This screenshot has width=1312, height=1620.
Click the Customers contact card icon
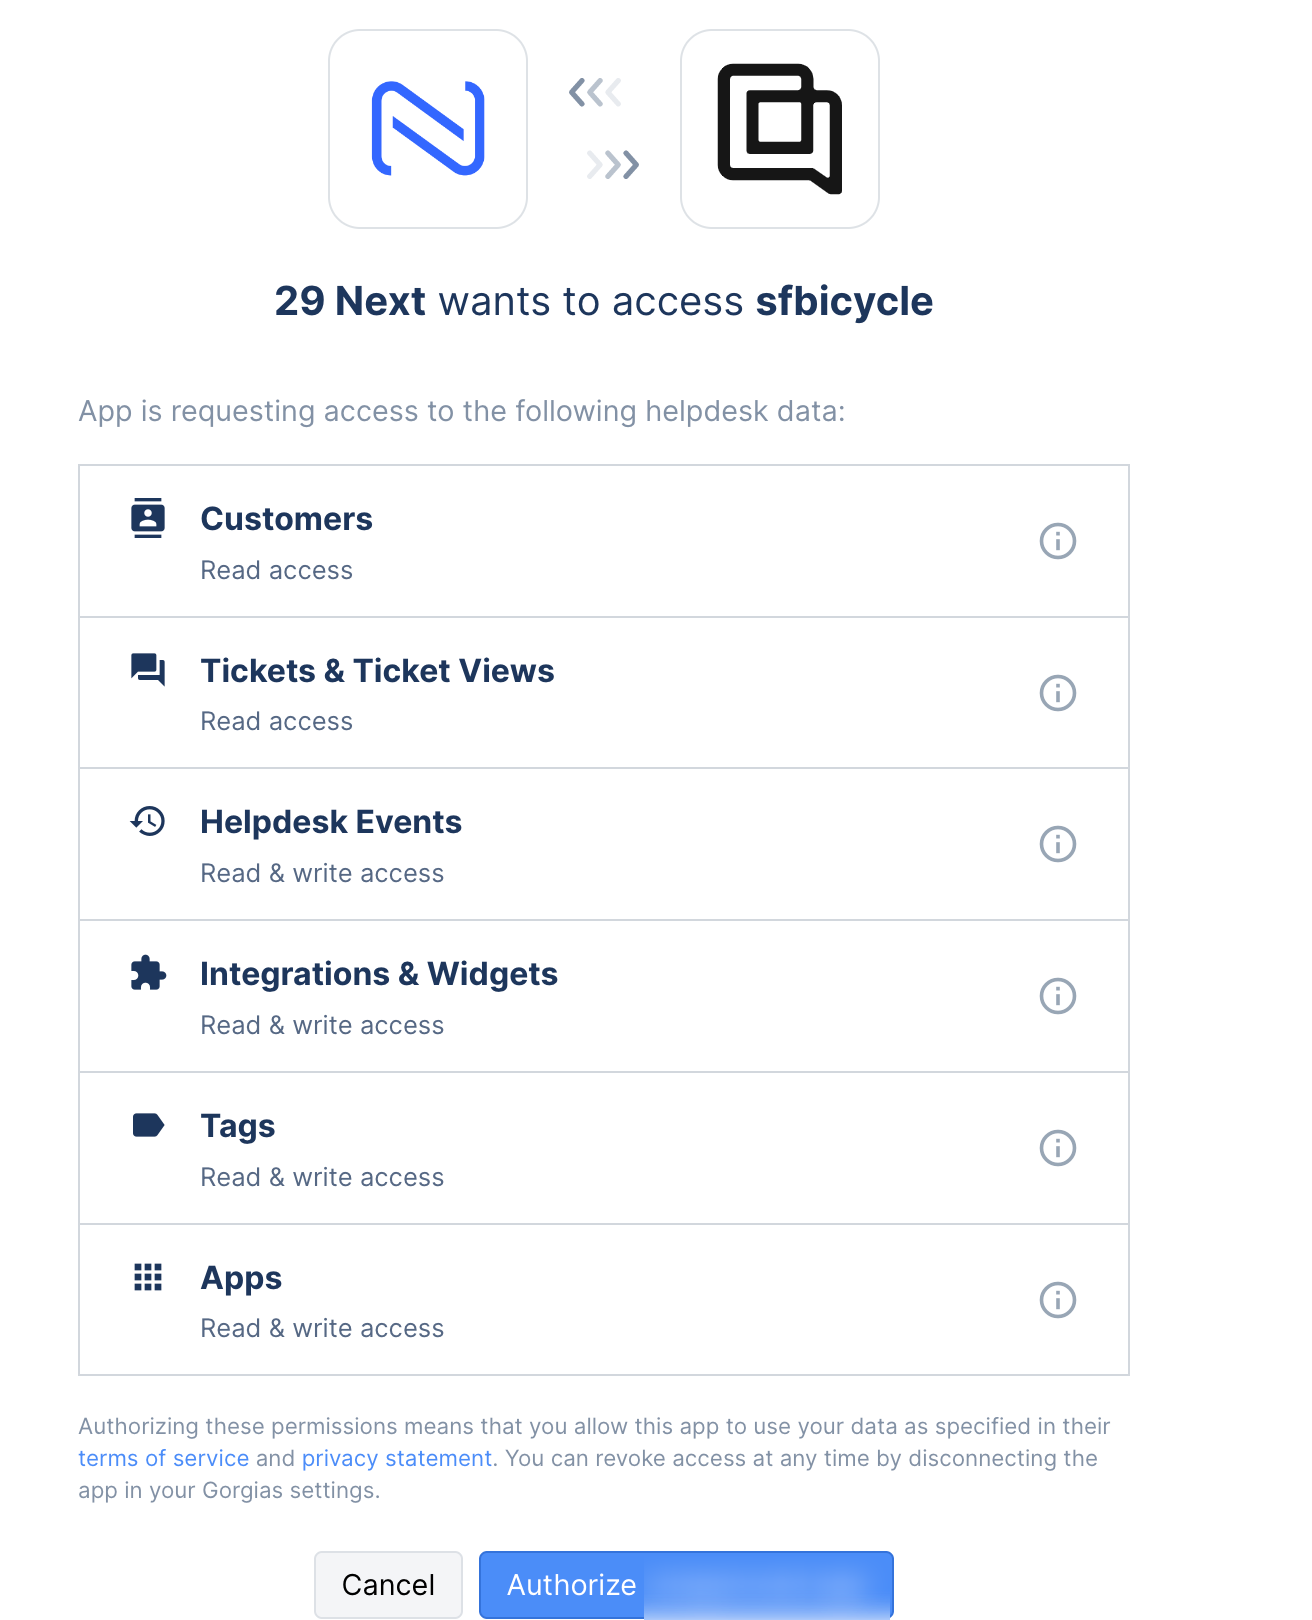(148, 518)
